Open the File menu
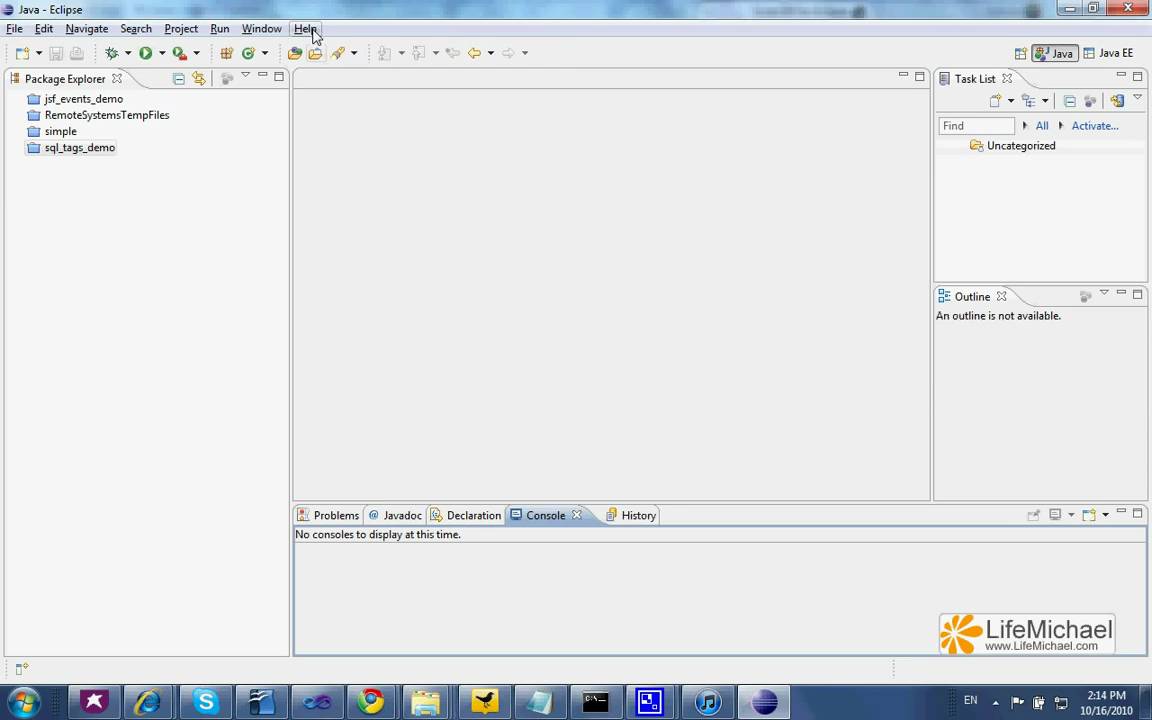 tap(14, 29)
